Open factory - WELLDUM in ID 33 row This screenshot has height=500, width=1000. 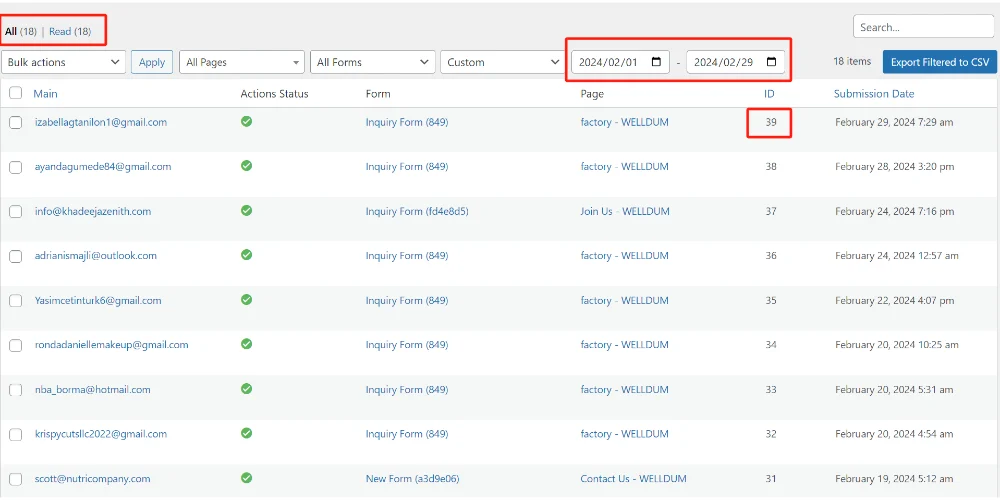click(x=624, y=389)
